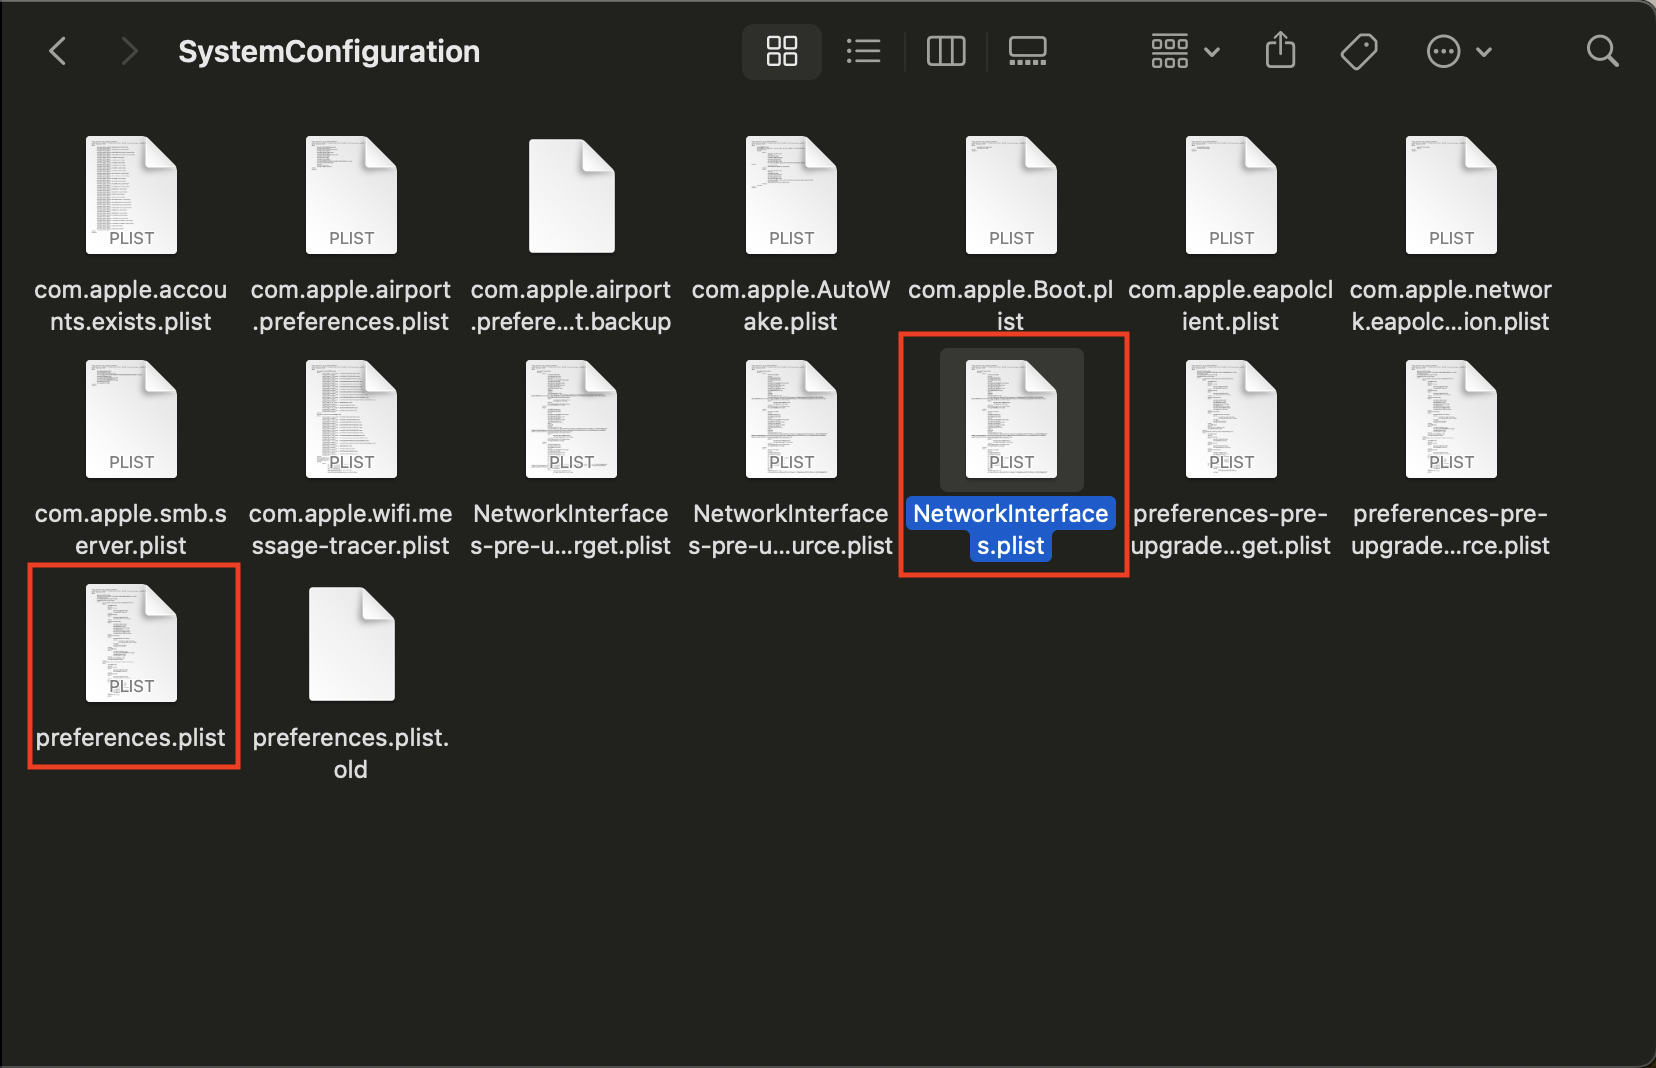Image resolution: width=1656 pixels, height=1068 pixels.
Task: Open the Tags icon to edit tags
Action: click(1359, 50)
